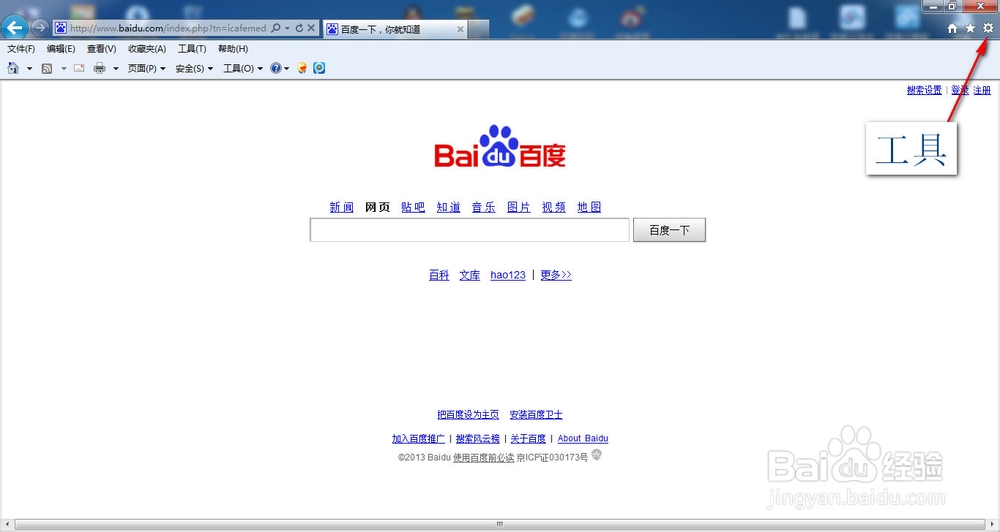Open the 更多>> link

pyautogui.click(x=556, y=275)
